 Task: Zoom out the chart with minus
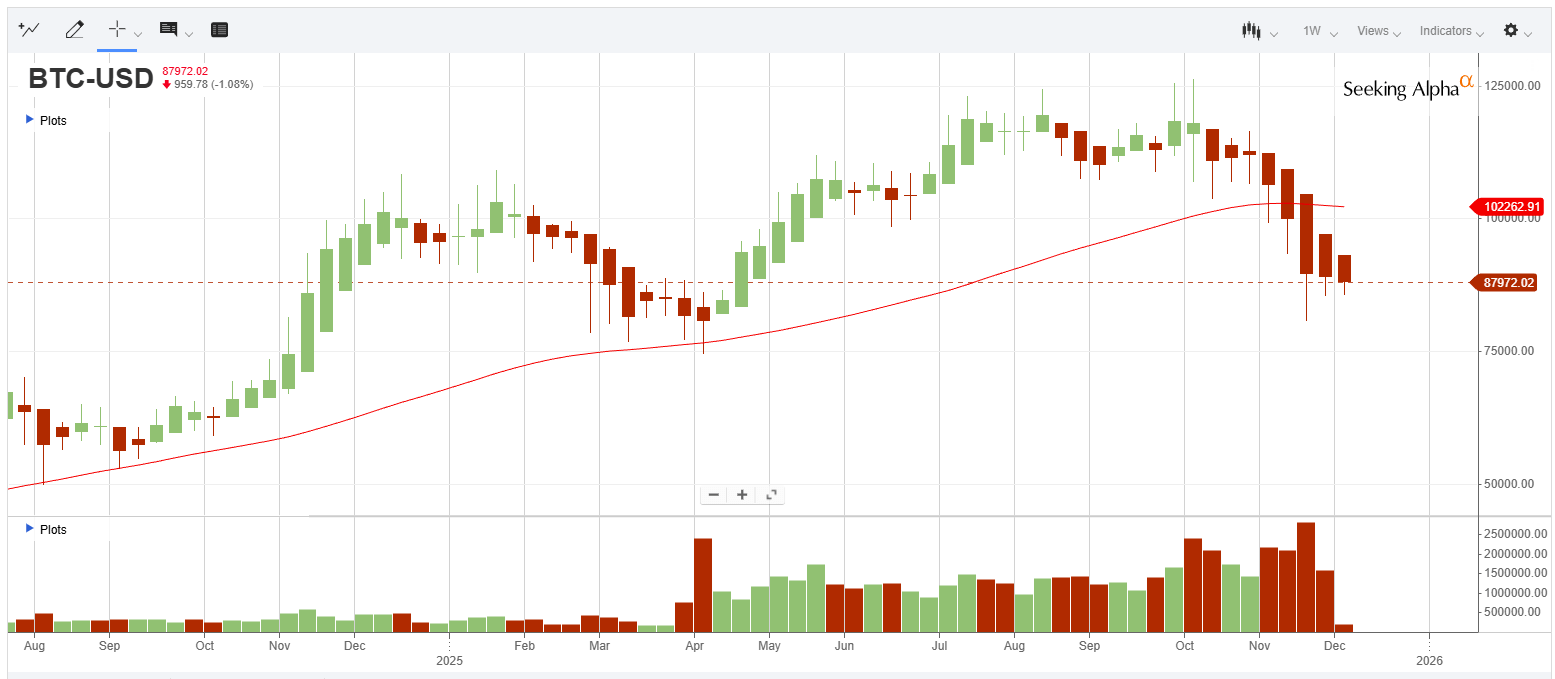pos(714,495)
